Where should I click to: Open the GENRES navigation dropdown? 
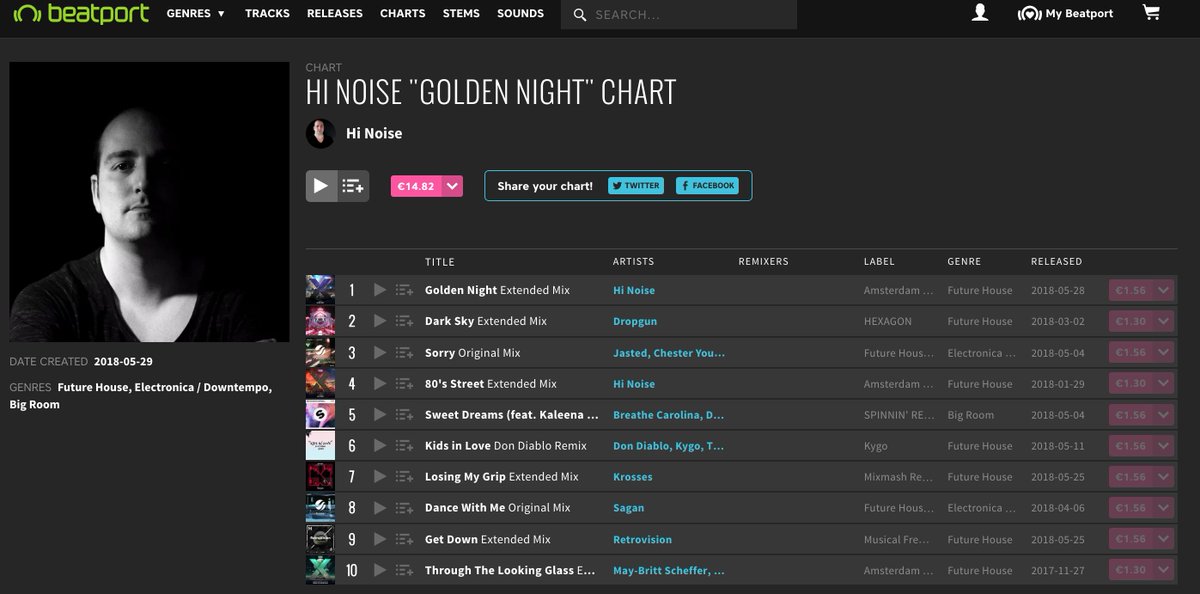click(x=195, y=13)
